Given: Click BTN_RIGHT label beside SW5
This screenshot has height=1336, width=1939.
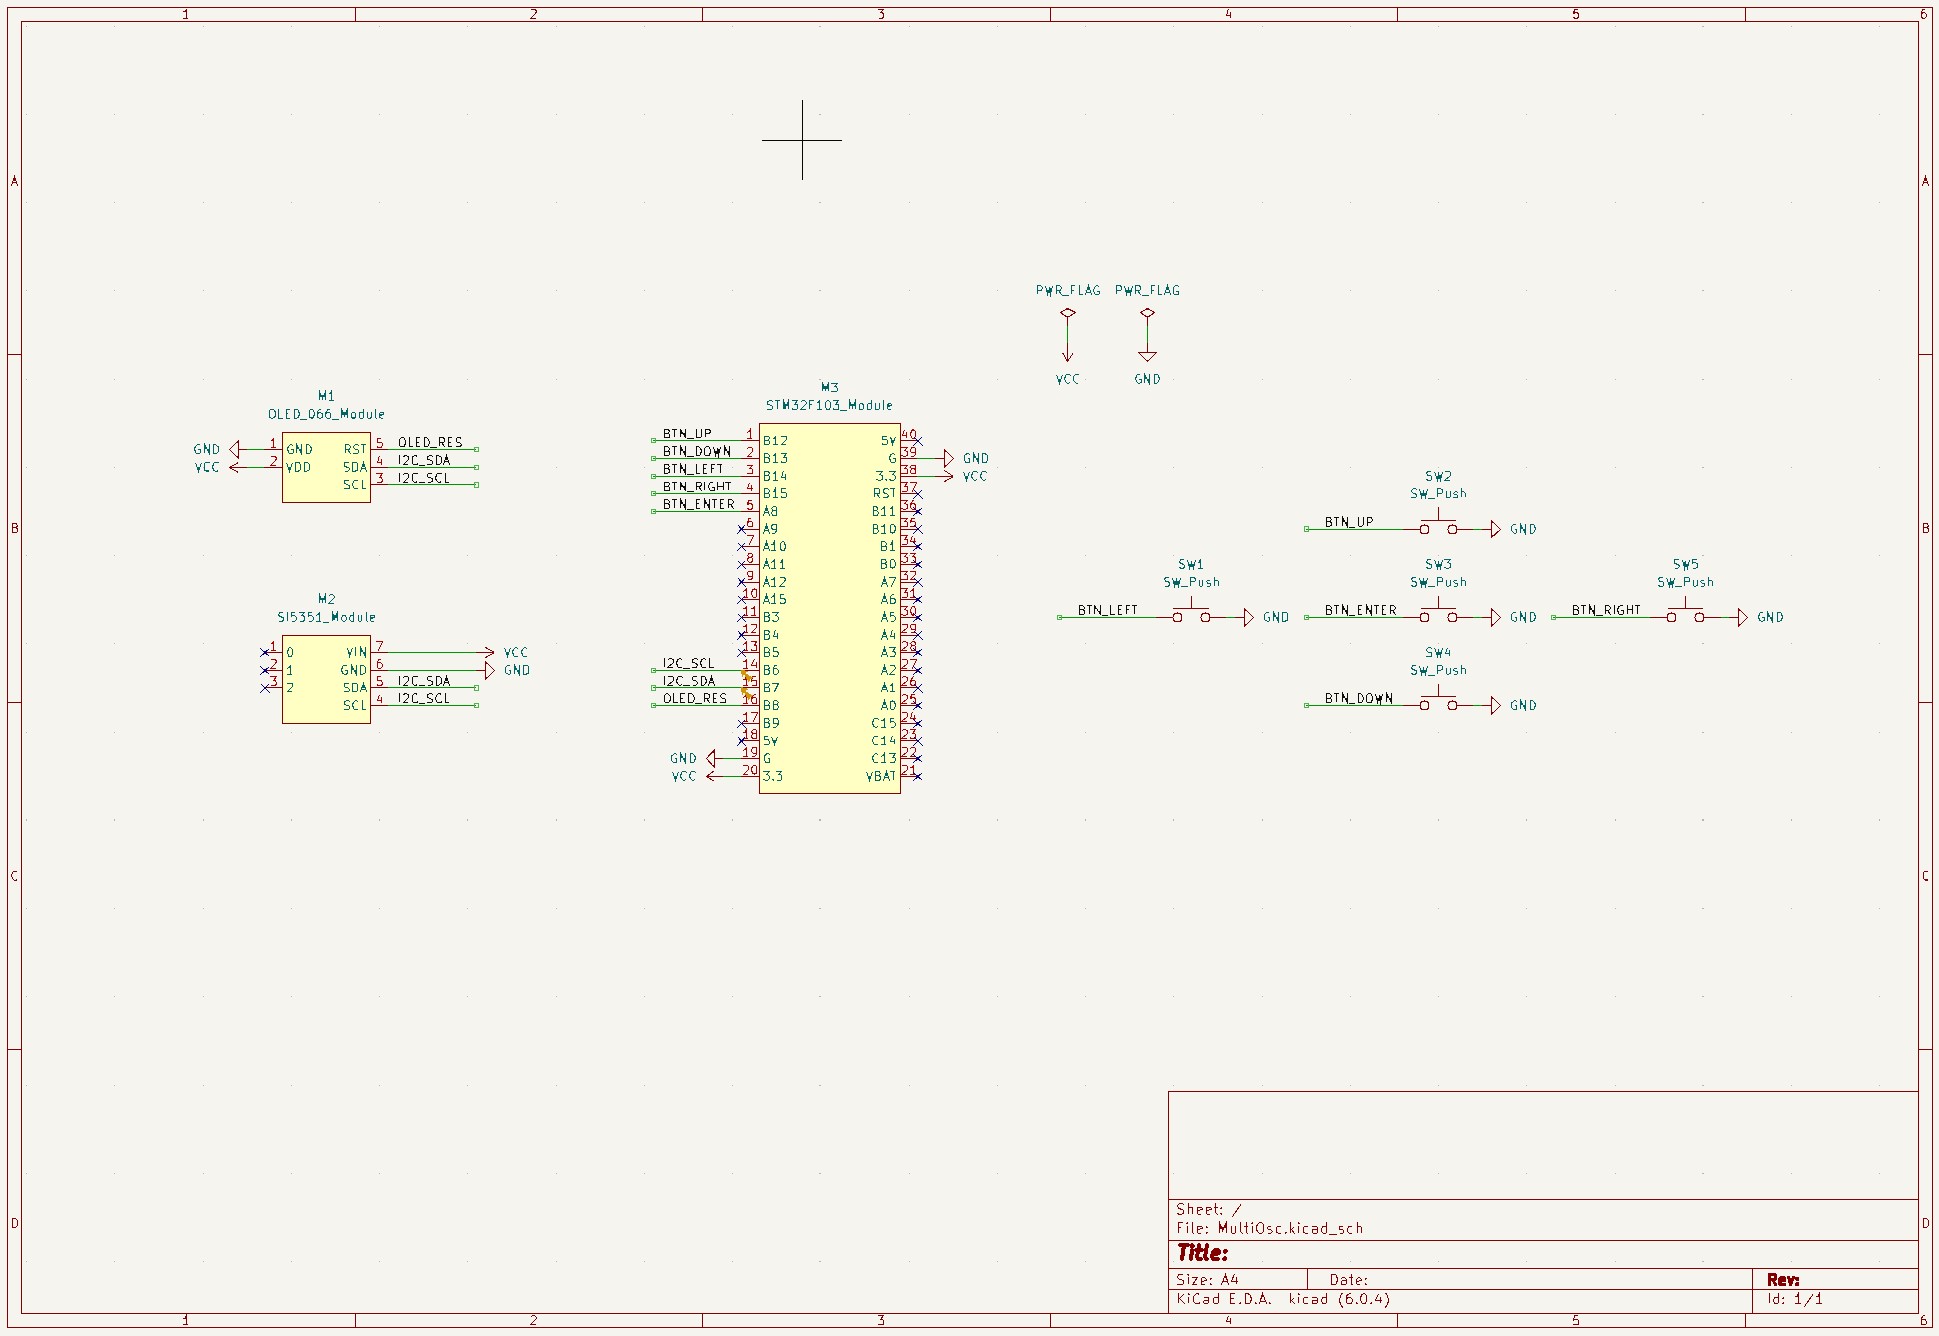Looking at the screenshot, I should pyautogui.click(x=1606, y=610).
